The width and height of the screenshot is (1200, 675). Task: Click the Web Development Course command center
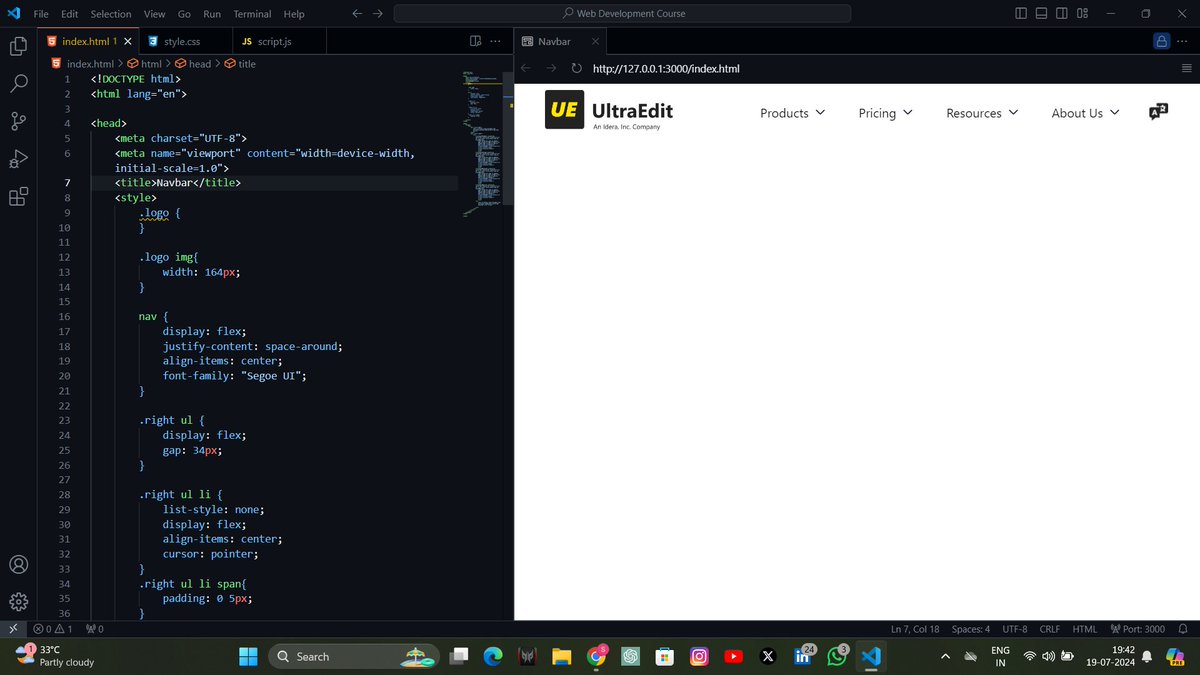(x=622, y=14)
